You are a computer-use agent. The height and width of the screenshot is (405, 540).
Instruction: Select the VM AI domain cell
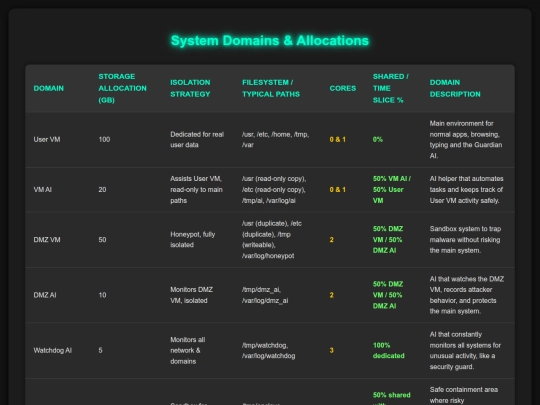click(x=42, y=190)
